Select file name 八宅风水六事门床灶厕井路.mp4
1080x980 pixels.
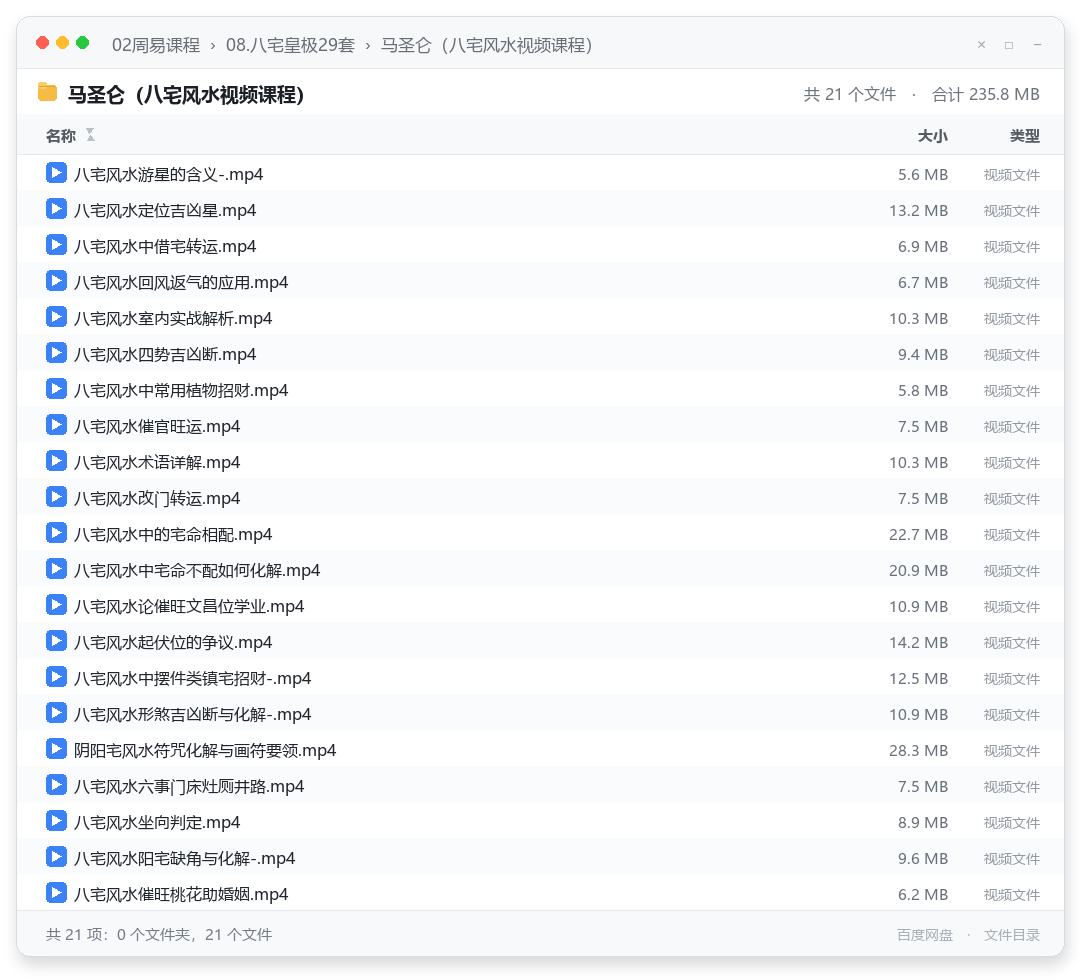tap(189, 786)
